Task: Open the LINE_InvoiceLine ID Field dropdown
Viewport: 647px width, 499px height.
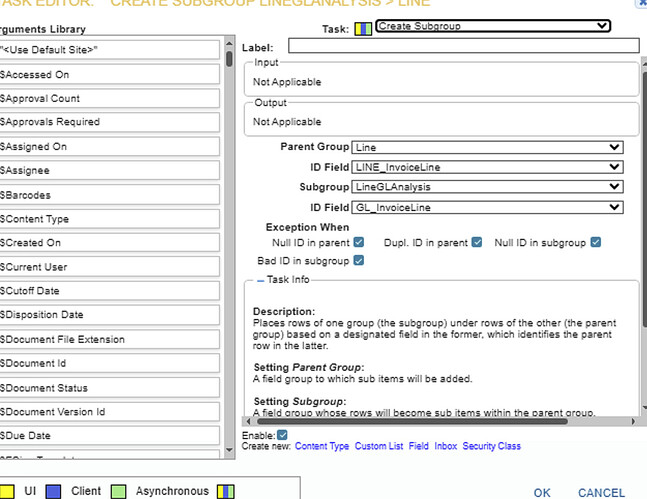Action: pyautogui.click(x=487, y=167)
